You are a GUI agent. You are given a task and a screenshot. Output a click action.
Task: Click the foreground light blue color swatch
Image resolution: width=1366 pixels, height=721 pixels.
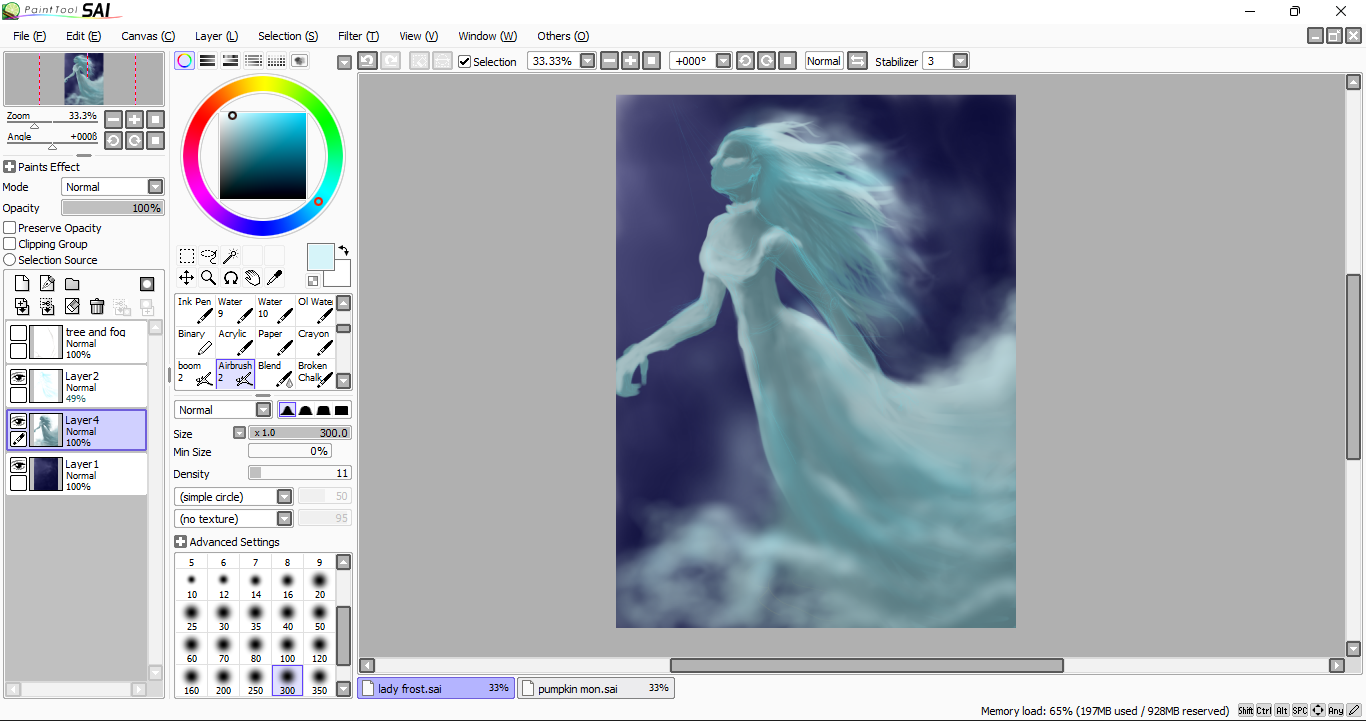320,257
